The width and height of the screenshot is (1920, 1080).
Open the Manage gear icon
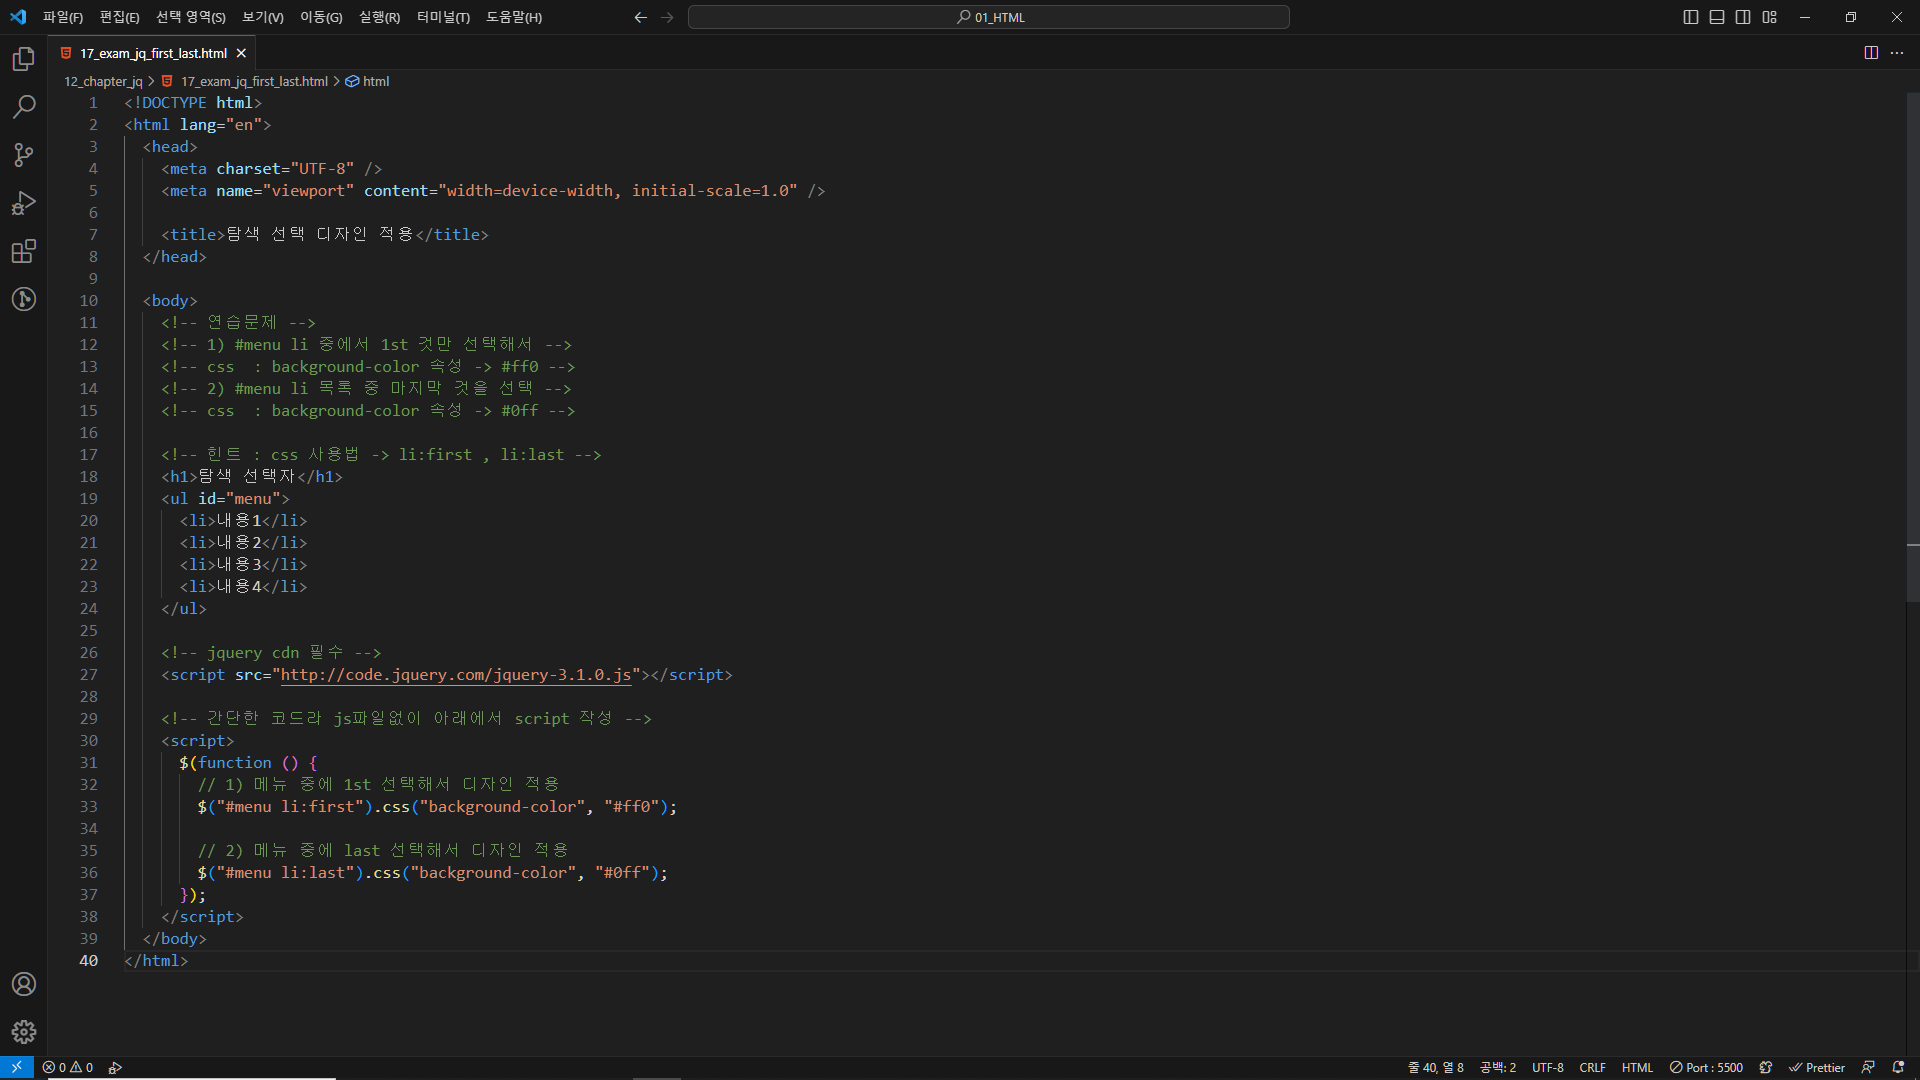(24, 1031)
